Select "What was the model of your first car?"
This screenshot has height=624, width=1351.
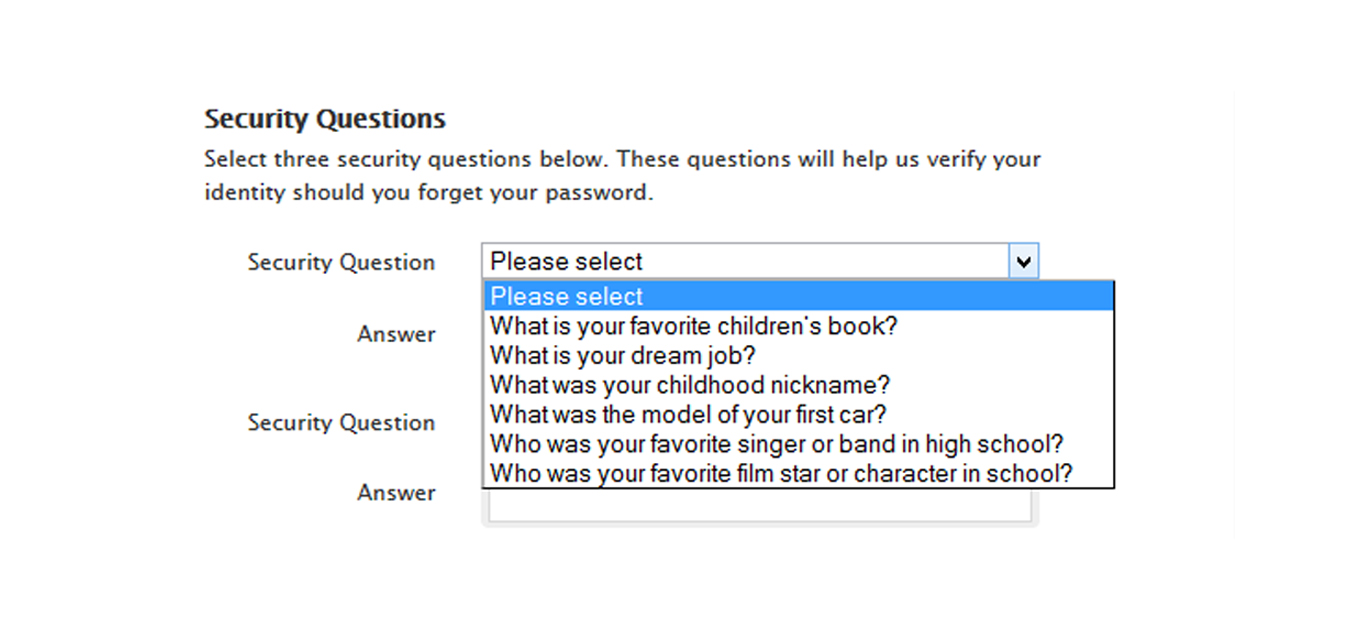point(688,414)
